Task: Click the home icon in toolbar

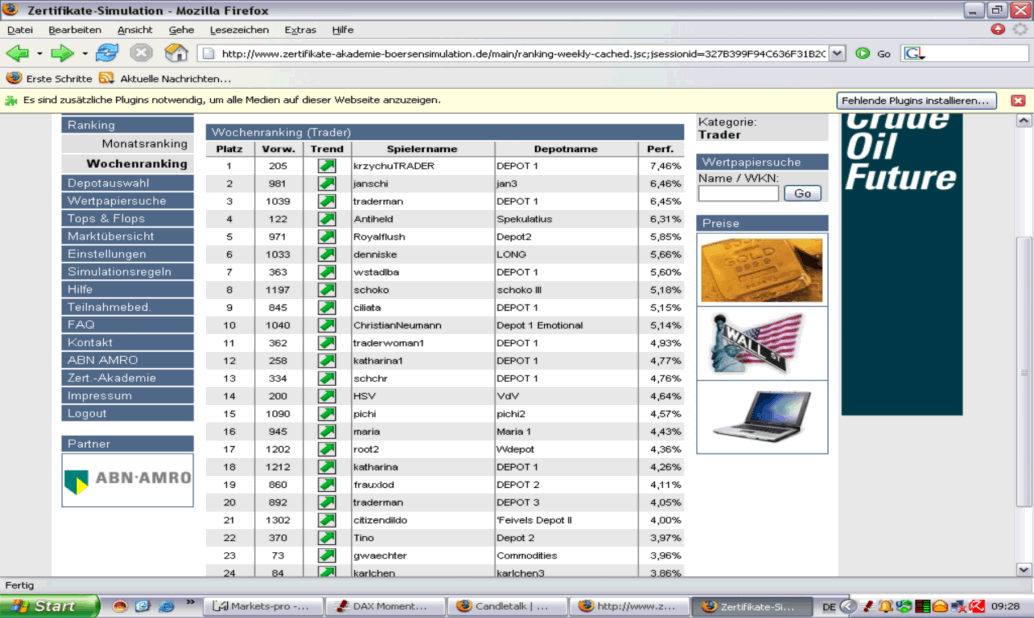Action: 176,53
